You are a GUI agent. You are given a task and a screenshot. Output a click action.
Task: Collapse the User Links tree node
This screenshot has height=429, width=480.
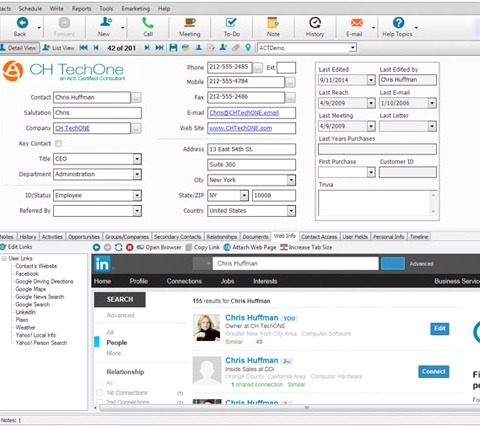click(x=4, y=259)
